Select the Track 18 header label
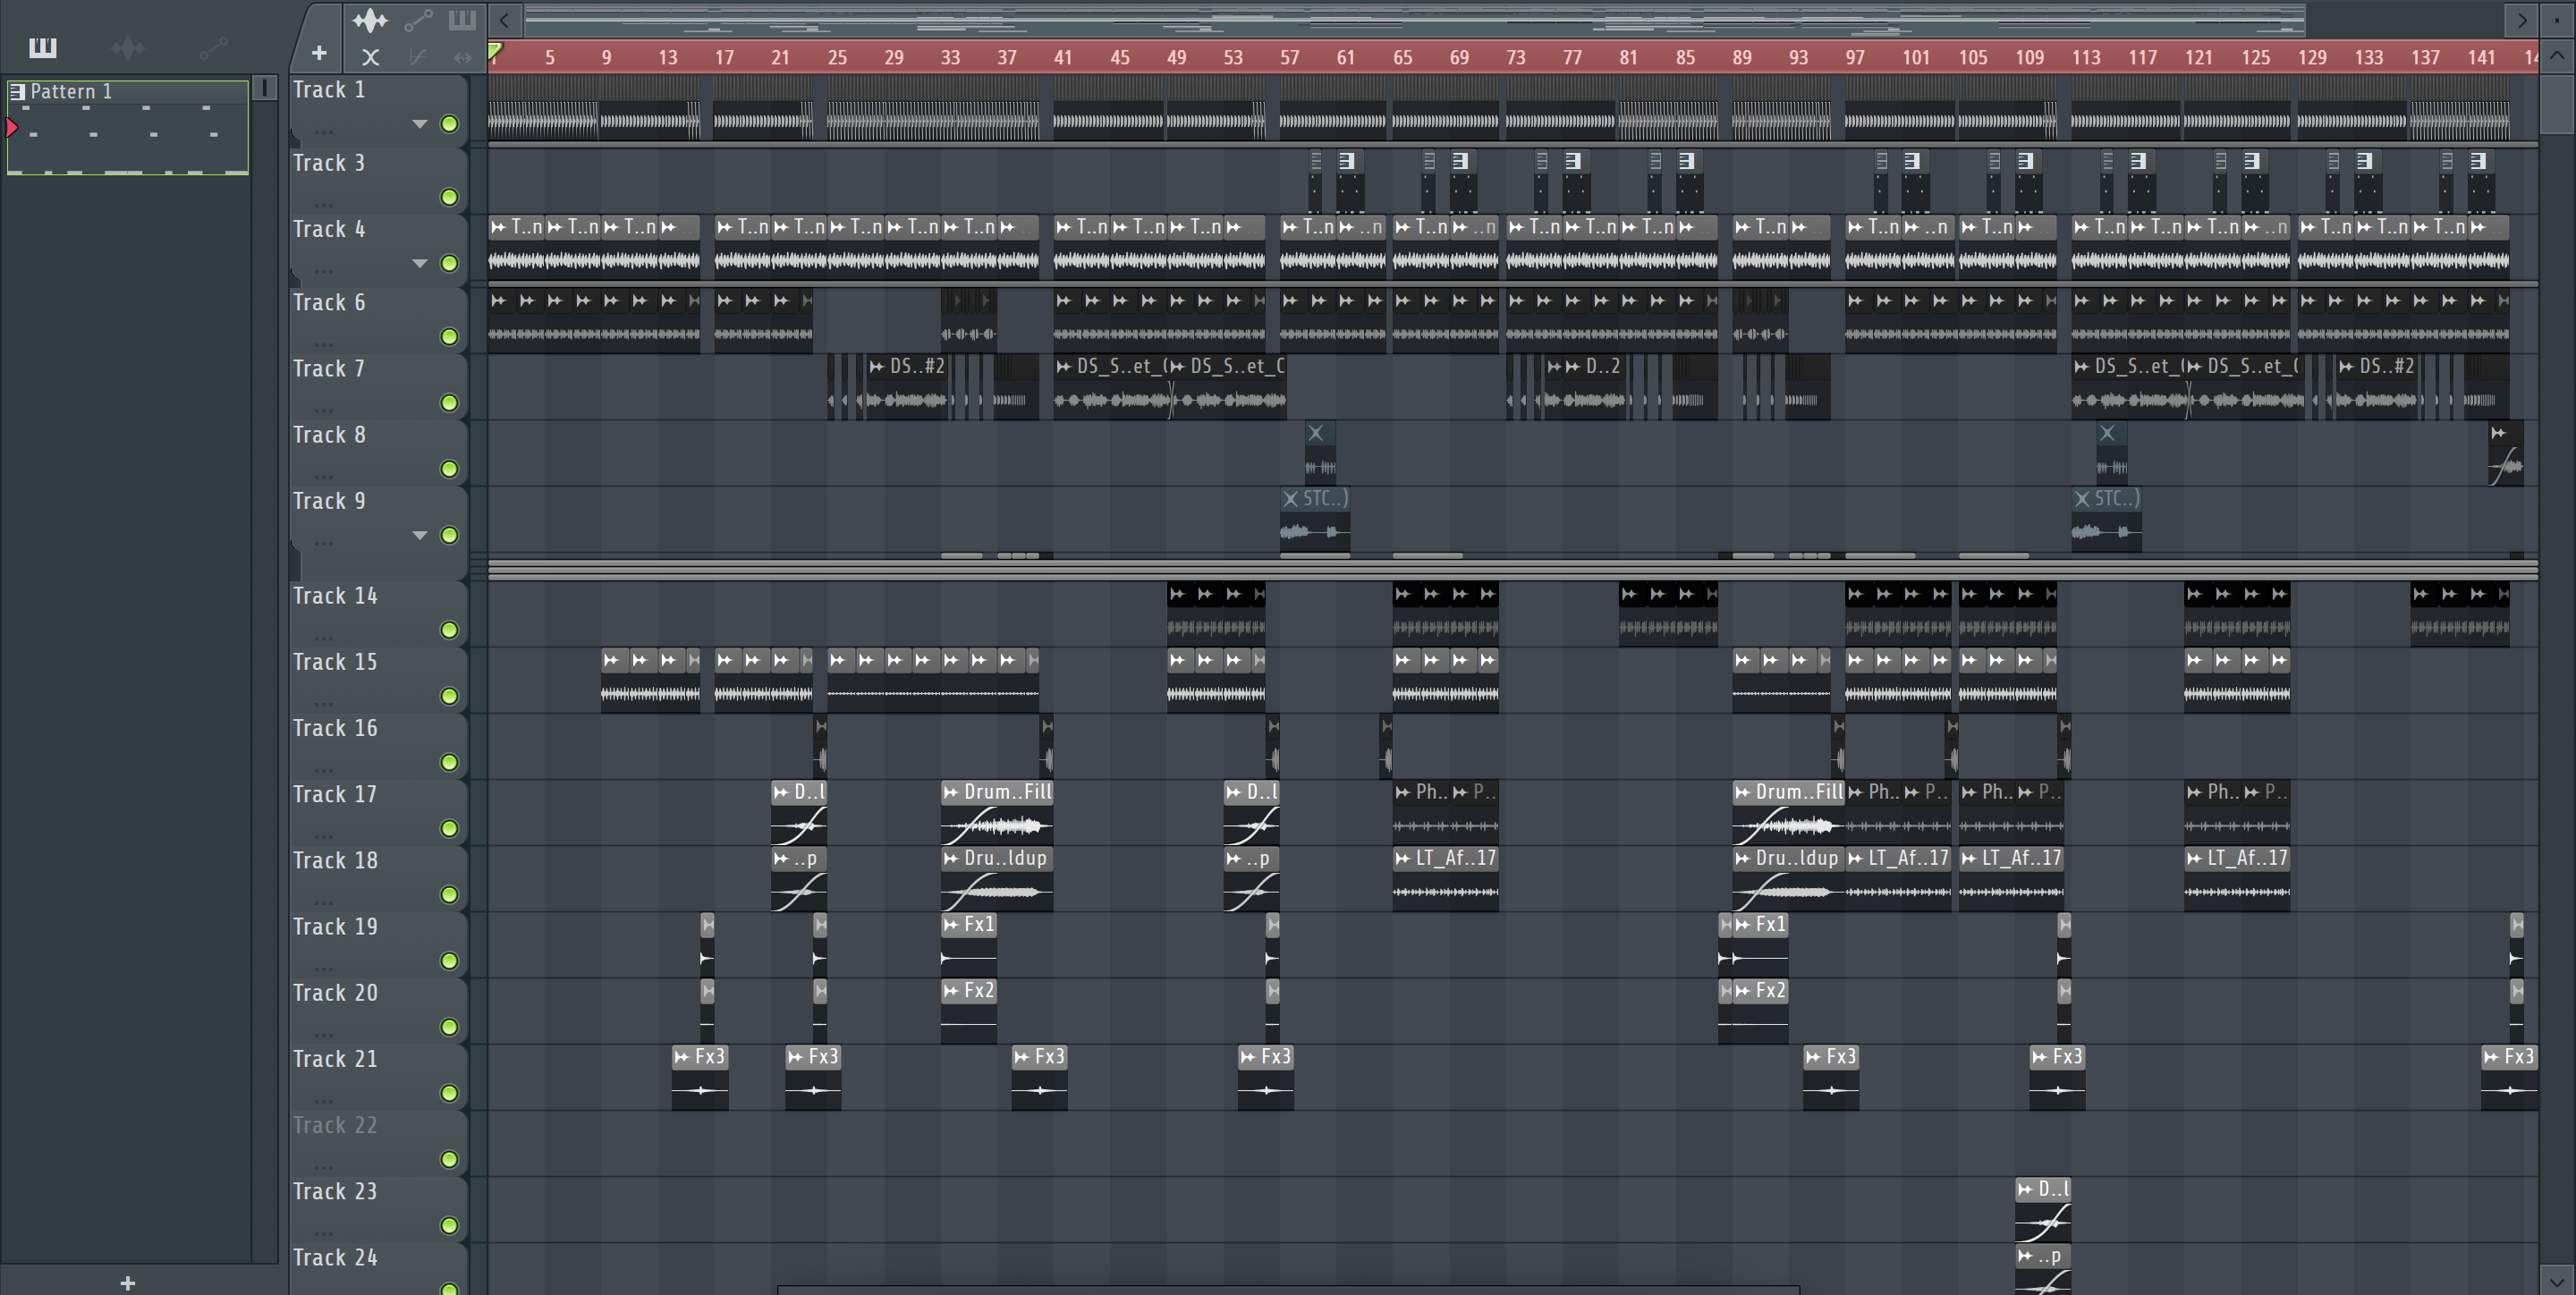 point(335,860)
